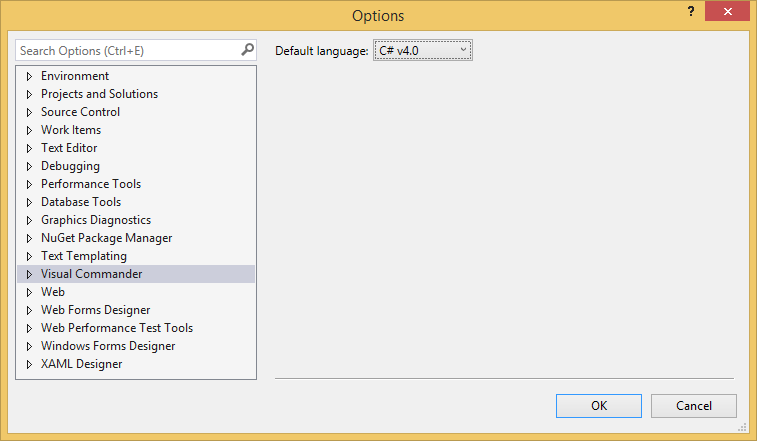Click the Help question mark icon
Viewport: 757px width, 441px height.
pos(690,11)
